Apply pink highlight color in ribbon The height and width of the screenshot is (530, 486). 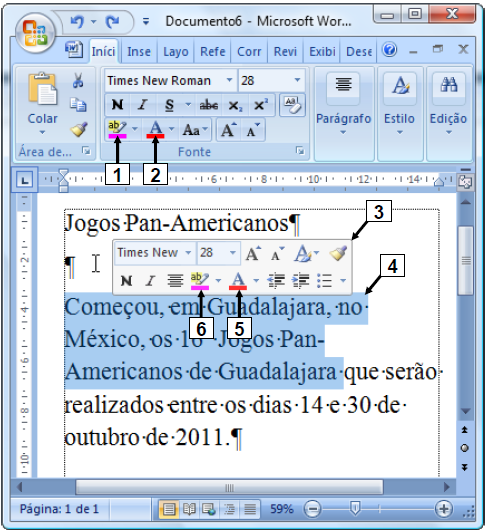tap(117, 129)
